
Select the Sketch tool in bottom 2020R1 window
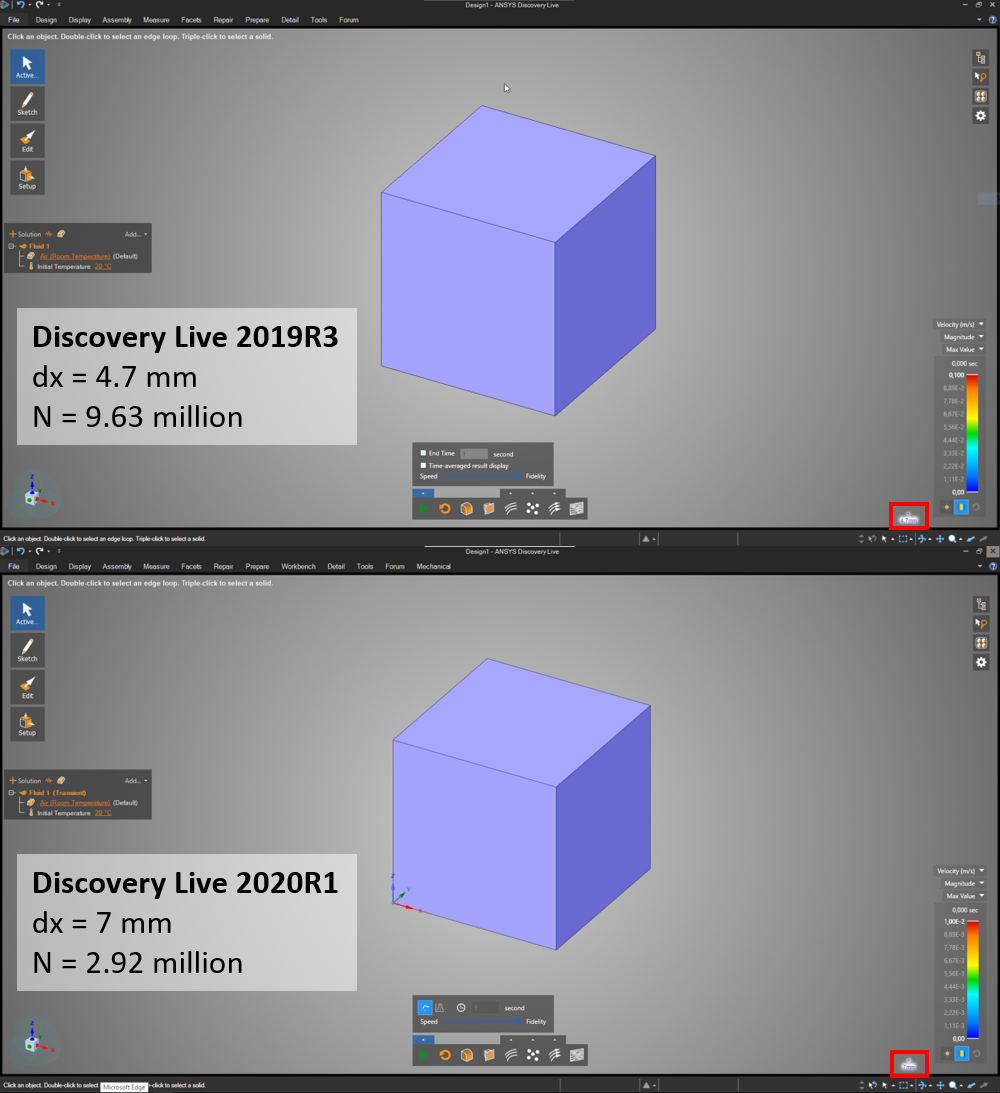tap(27, 650)
